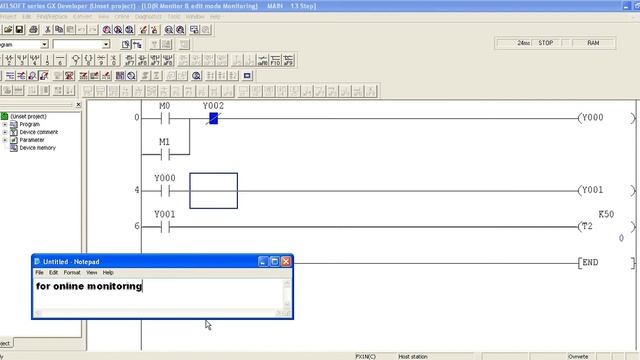Insert horizontal line with F9 icon

101,60
